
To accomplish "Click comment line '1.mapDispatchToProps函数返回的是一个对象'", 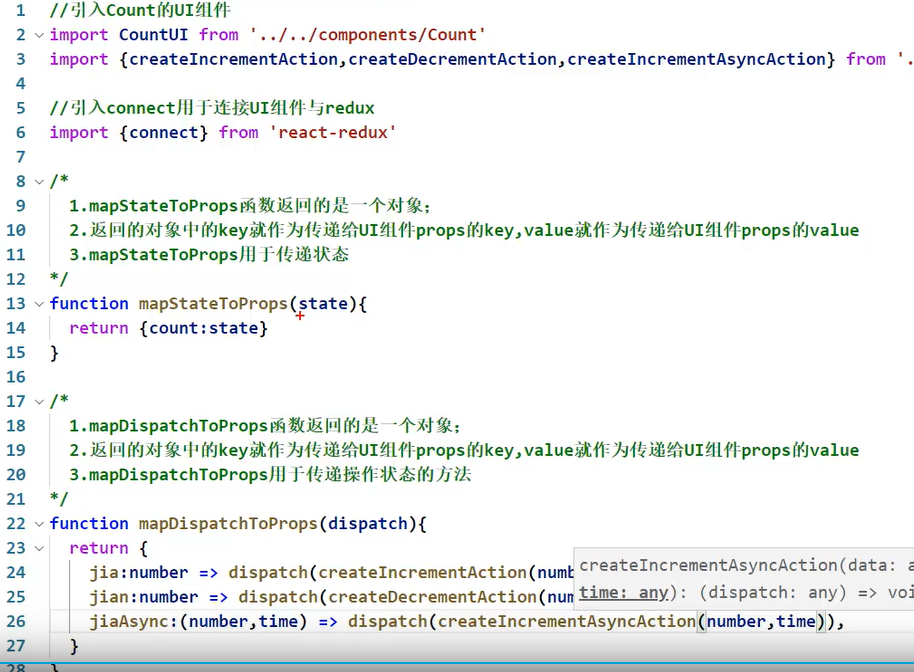I will (265, 425).
